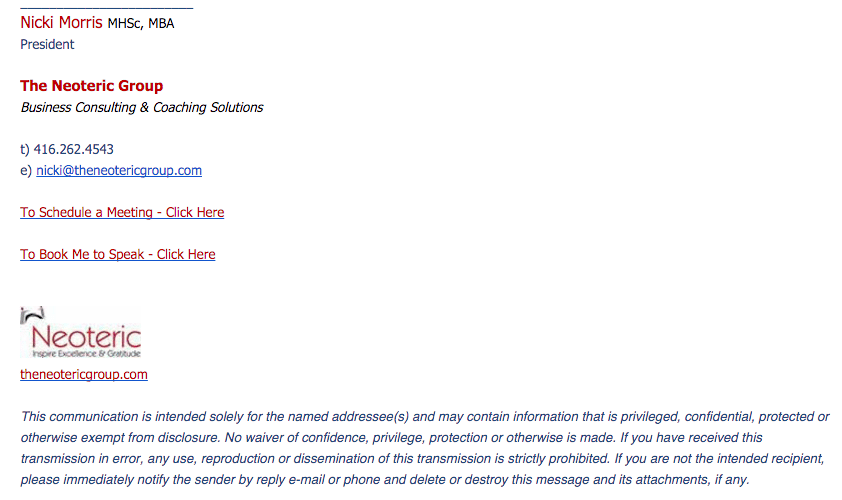Viewport: 842px width, 500px height.
Task: Open the 'To Book Me to Speak' link
Action: tap(118, 254)
